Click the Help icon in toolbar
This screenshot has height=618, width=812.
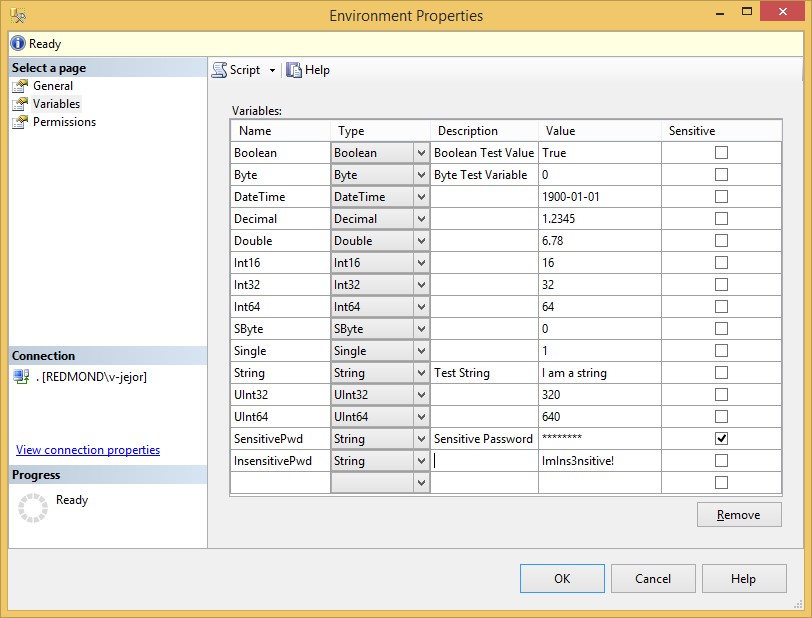[x=294, y=70]
